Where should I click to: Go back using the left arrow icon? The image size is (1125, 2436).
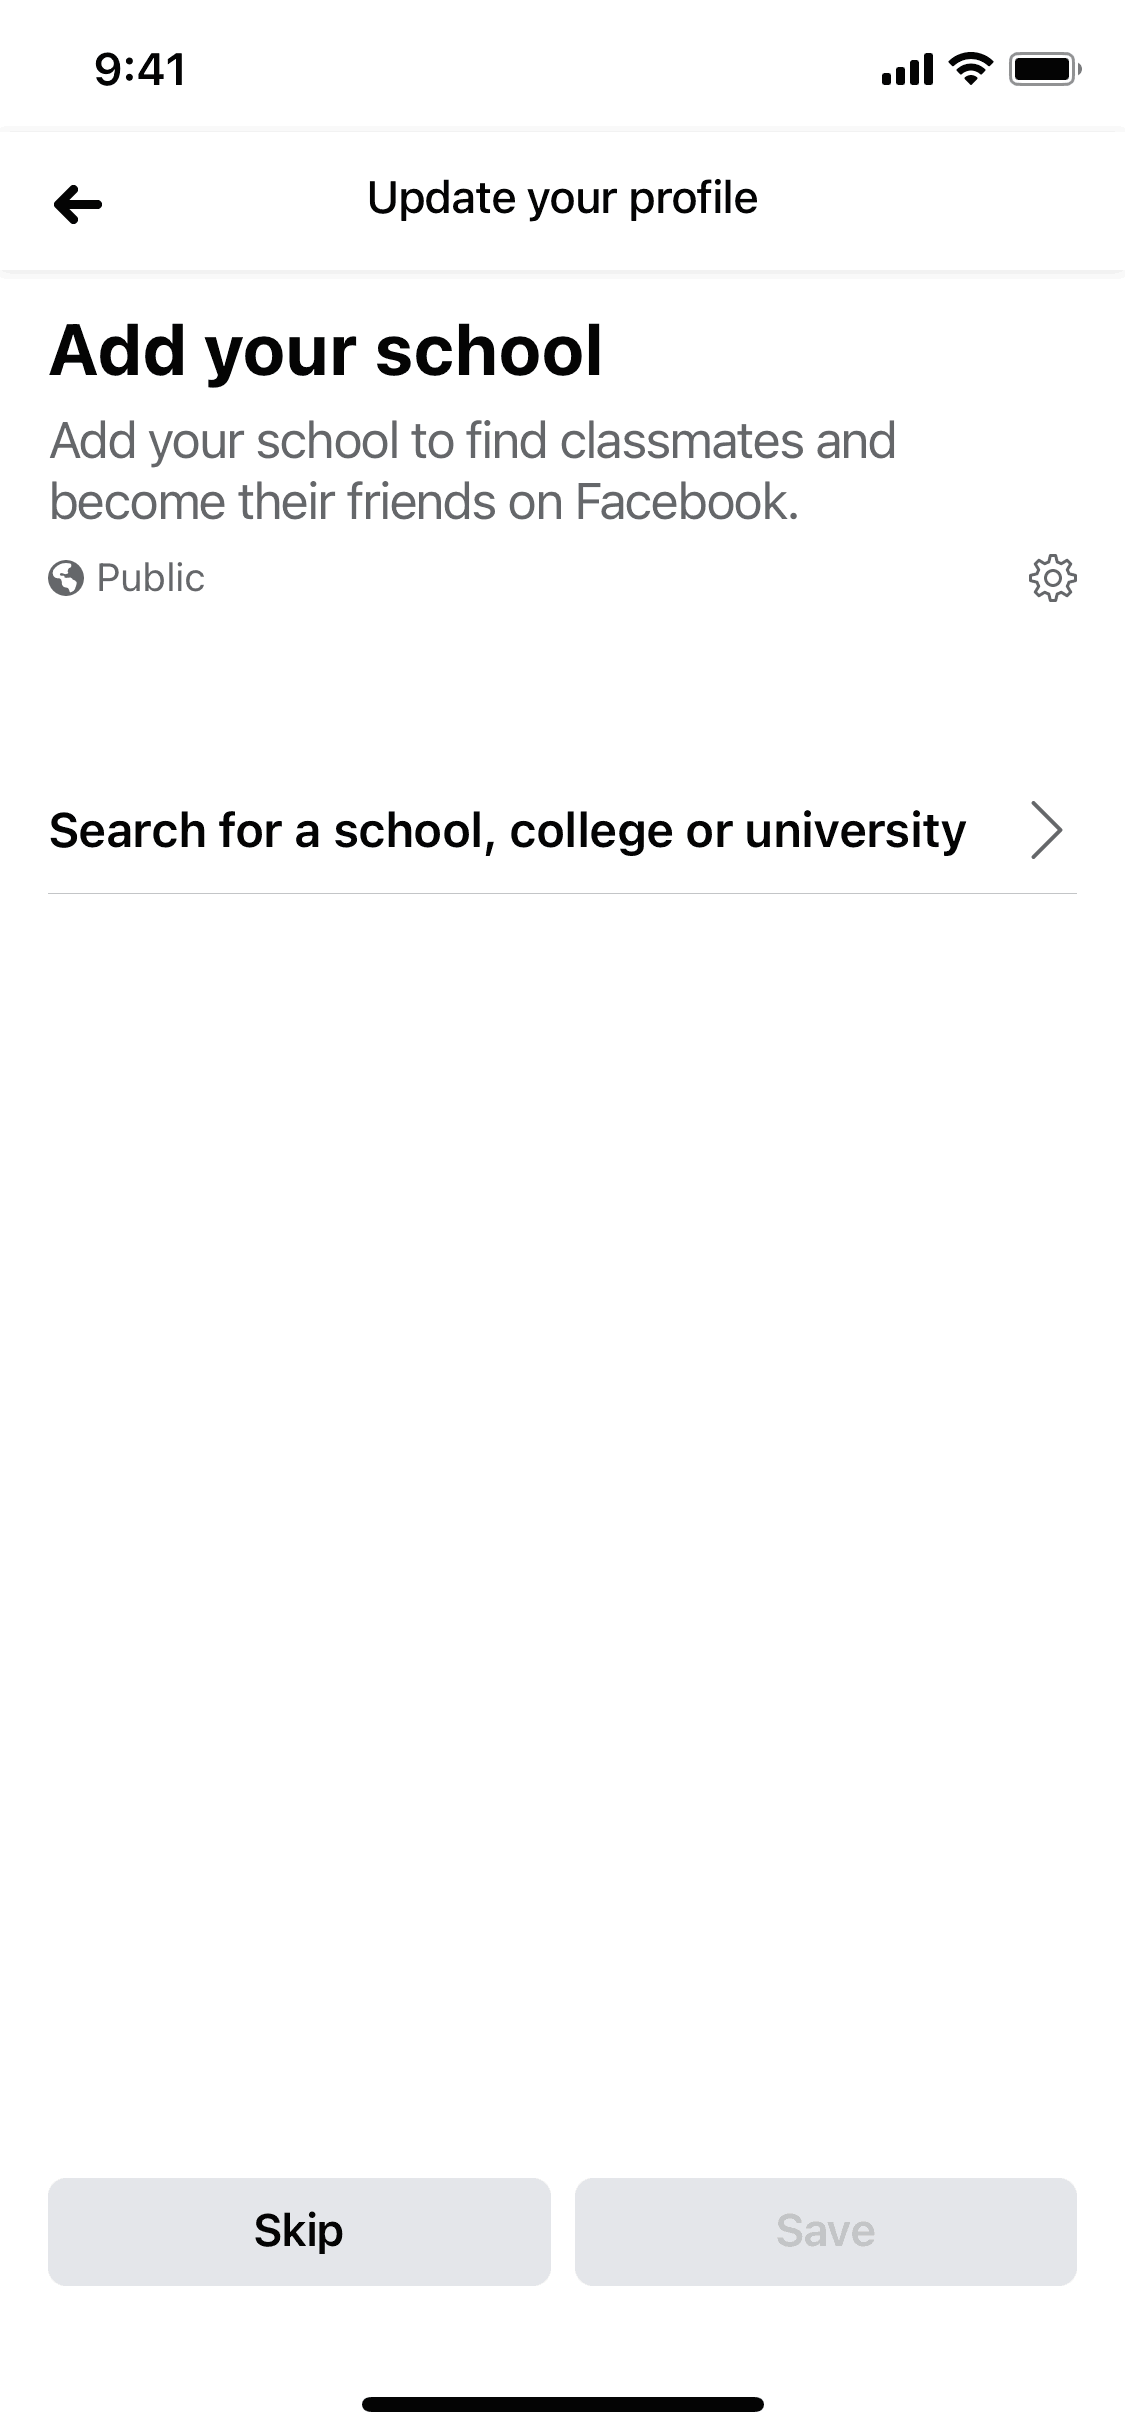pos(78,204)
